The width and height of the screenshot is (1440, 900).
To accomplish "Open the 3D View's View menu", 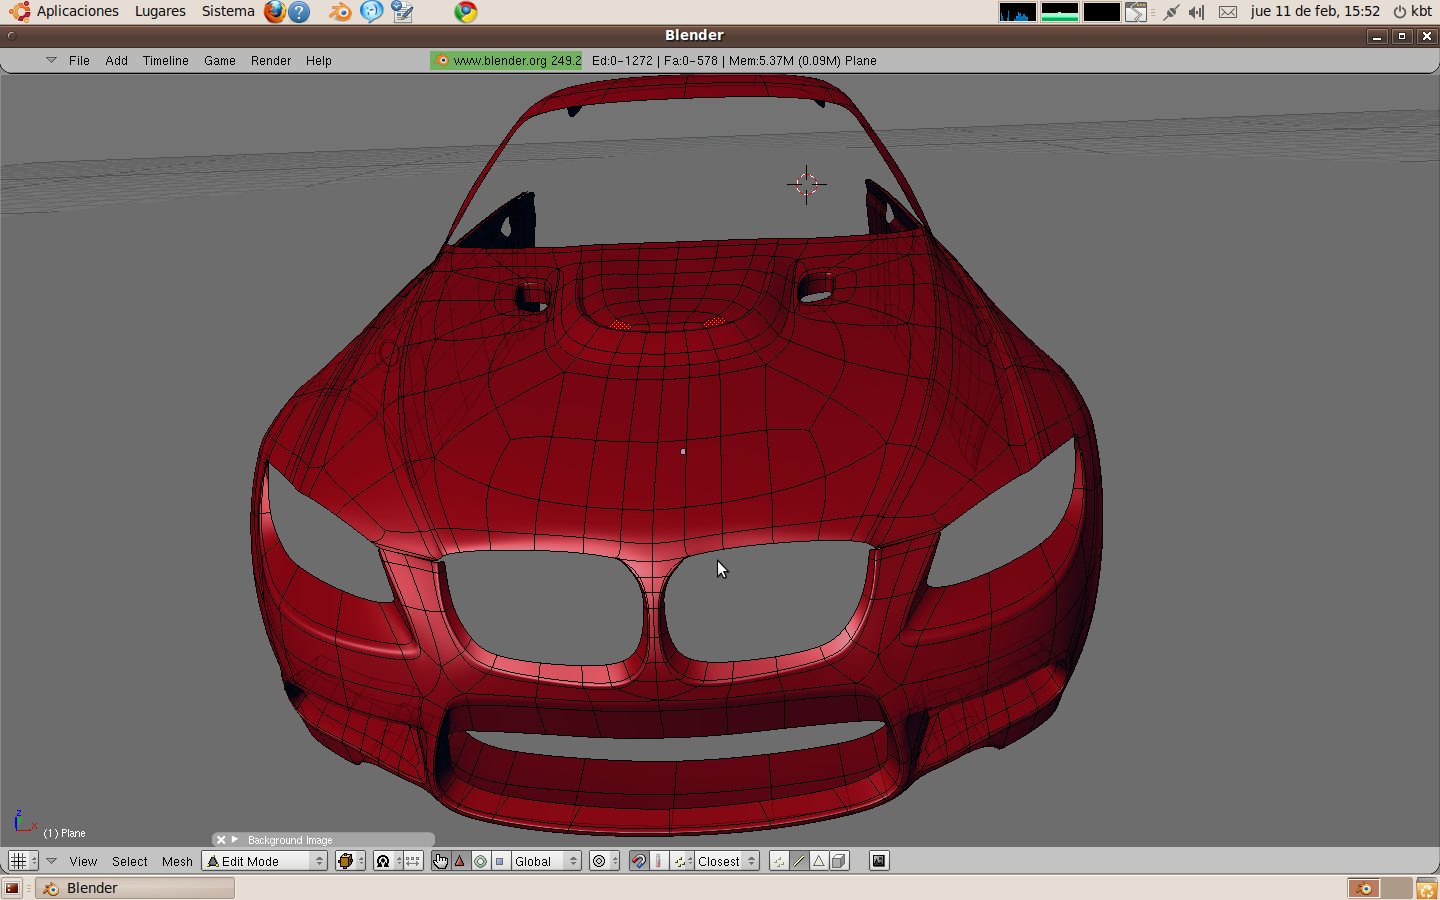I will (x=83, y=861).
